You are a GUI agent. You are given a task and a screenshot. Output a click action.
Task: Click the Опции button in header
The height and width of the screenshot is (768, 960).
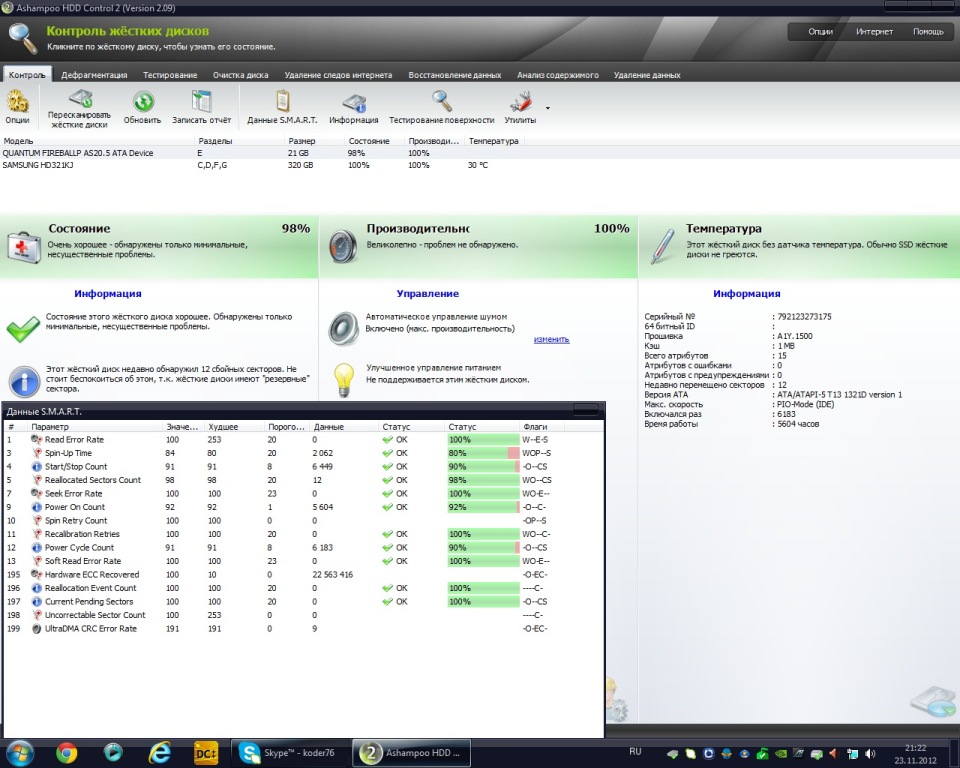point(820,32)
